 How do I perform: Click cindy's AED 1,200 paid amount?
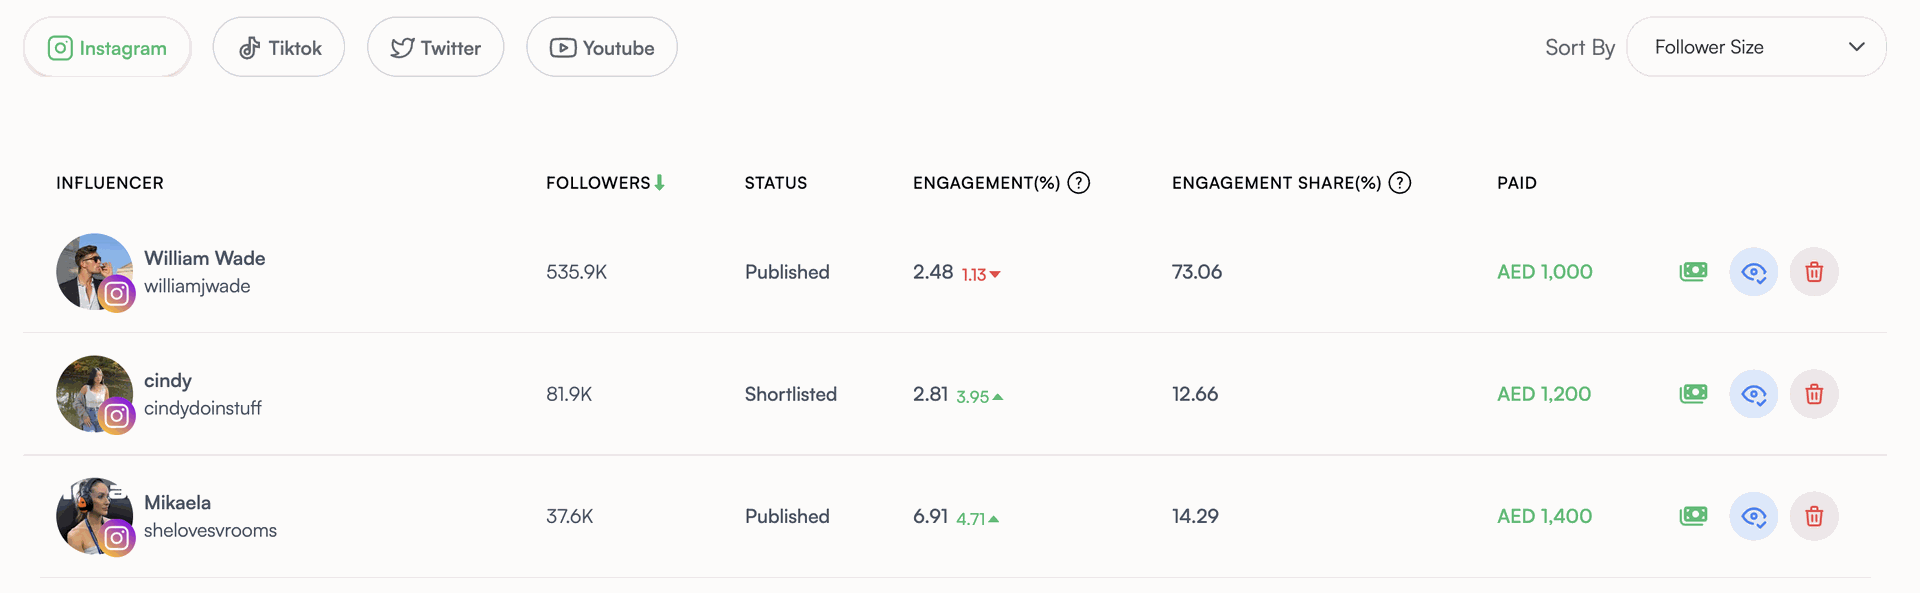click(1544, 394)
